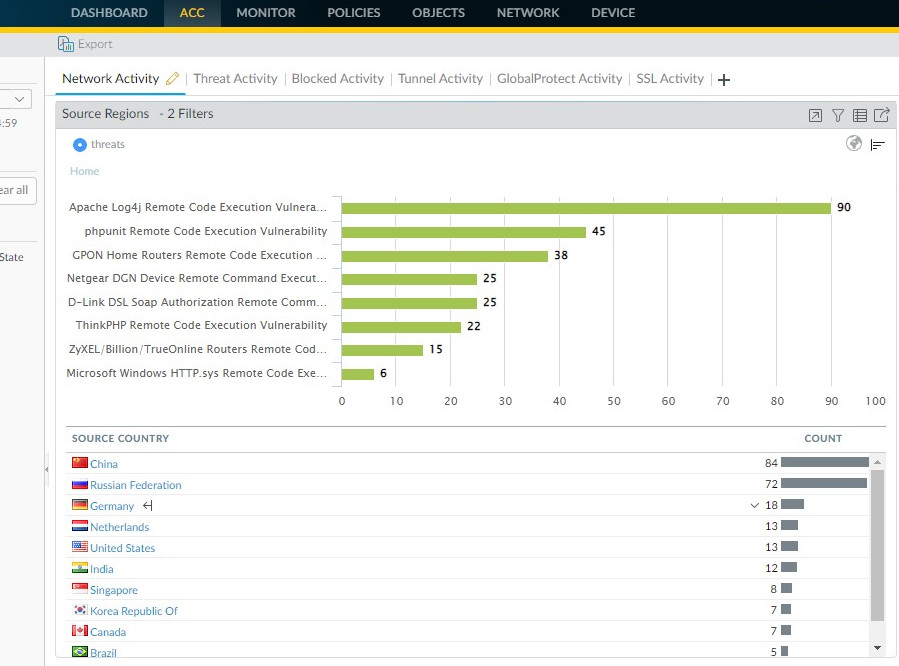Click the Canada flag icon

point(80,631)
